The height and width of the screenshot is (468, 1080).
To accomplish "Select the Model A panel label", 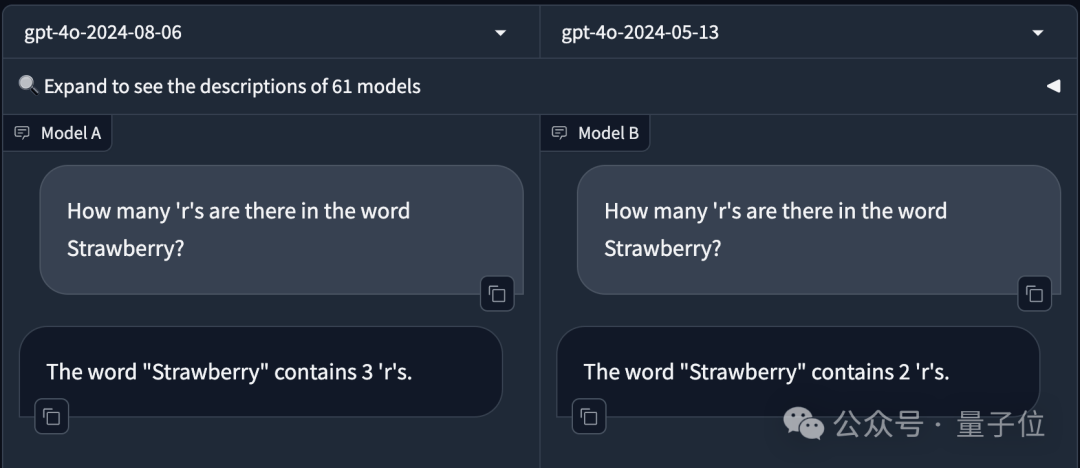I will coord(70,133).
